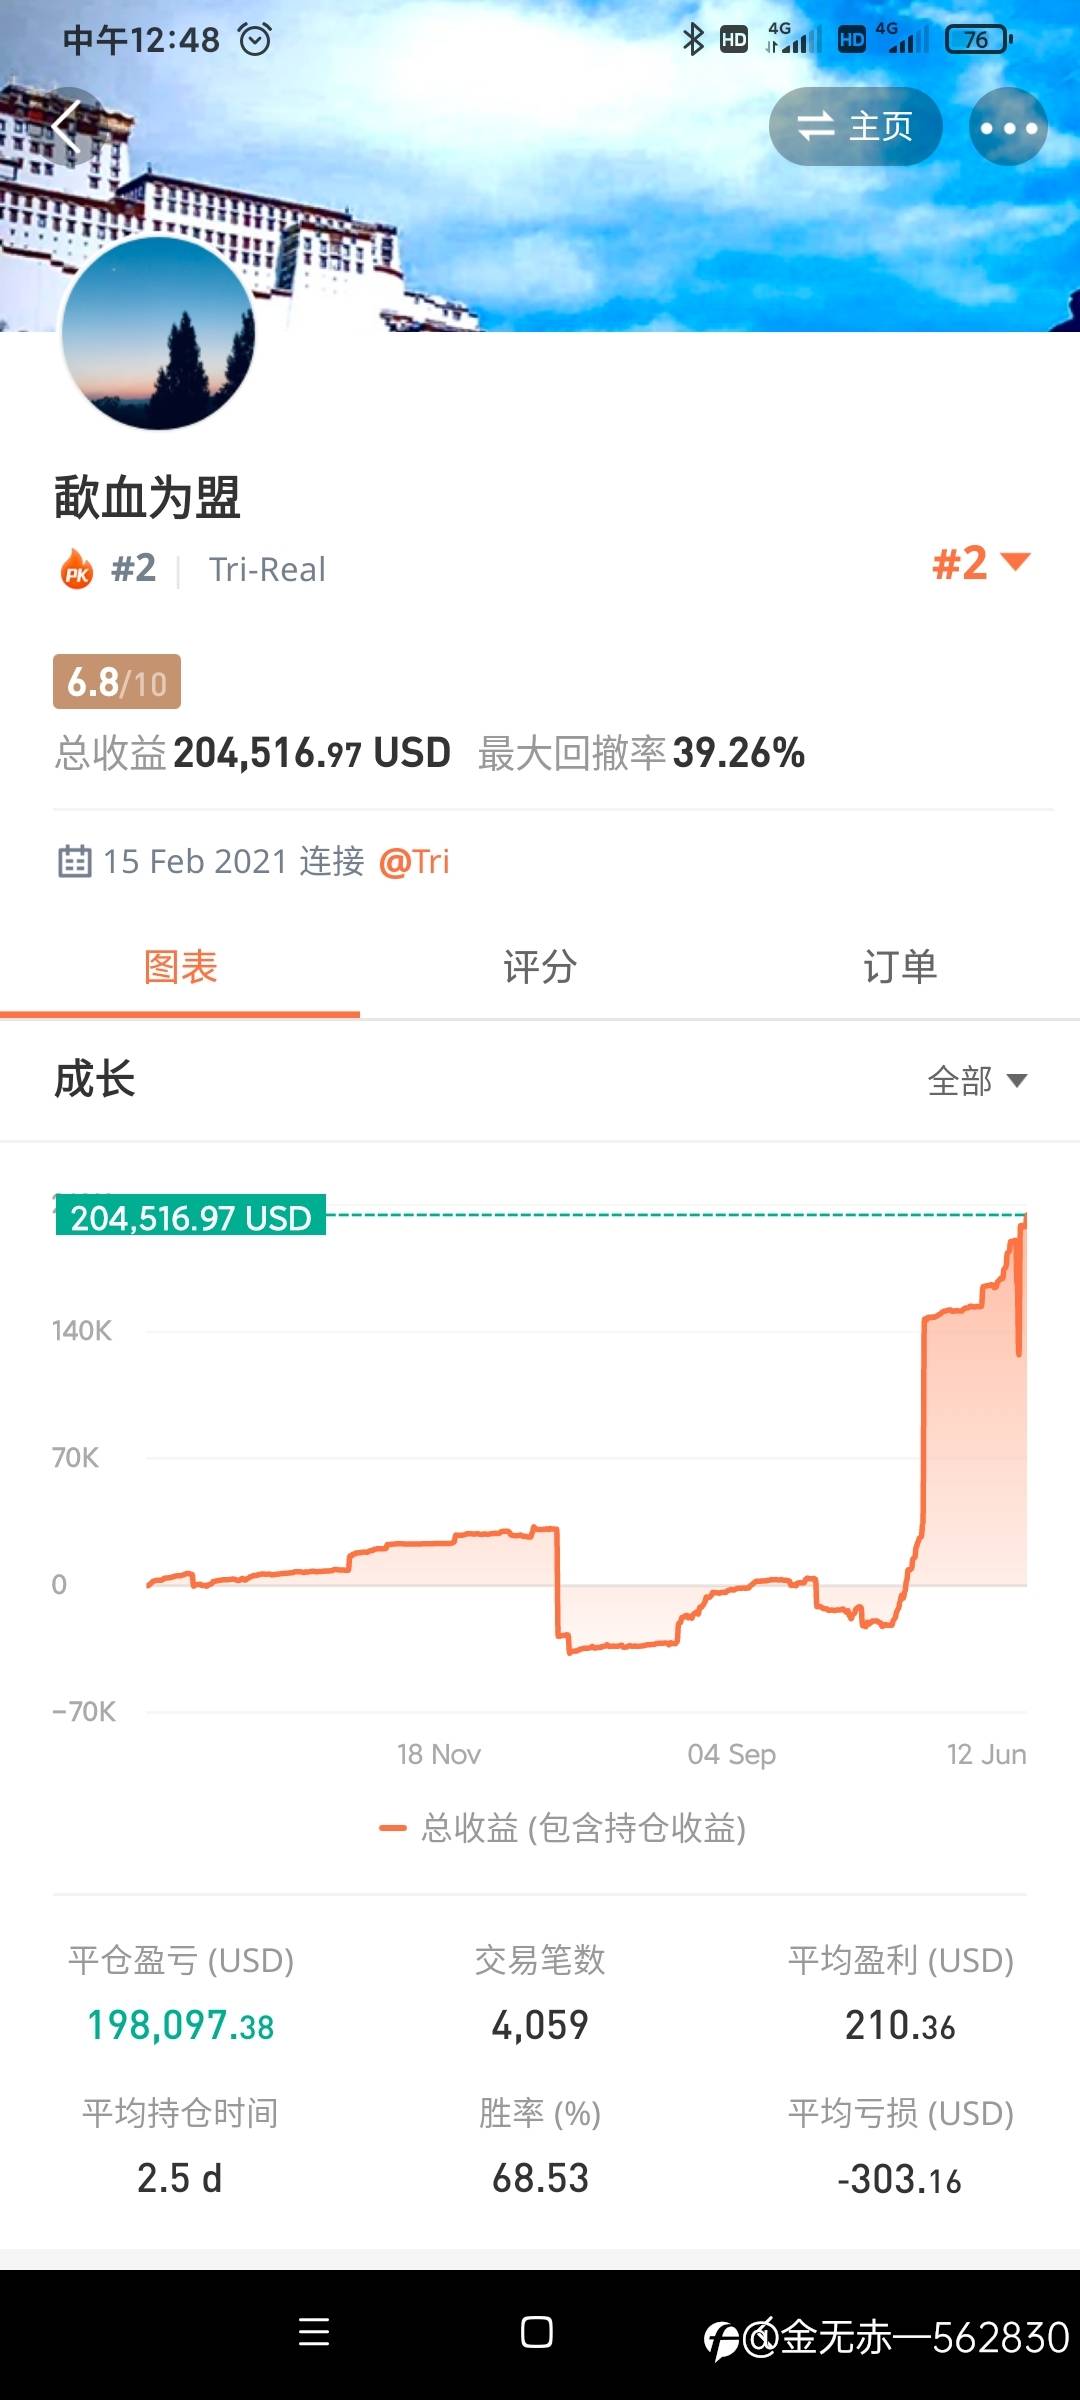Open the round profile avatar picture
The height and width of the screenshot is (2400, 1080).
pyautogui.click(x=158, y=333)
